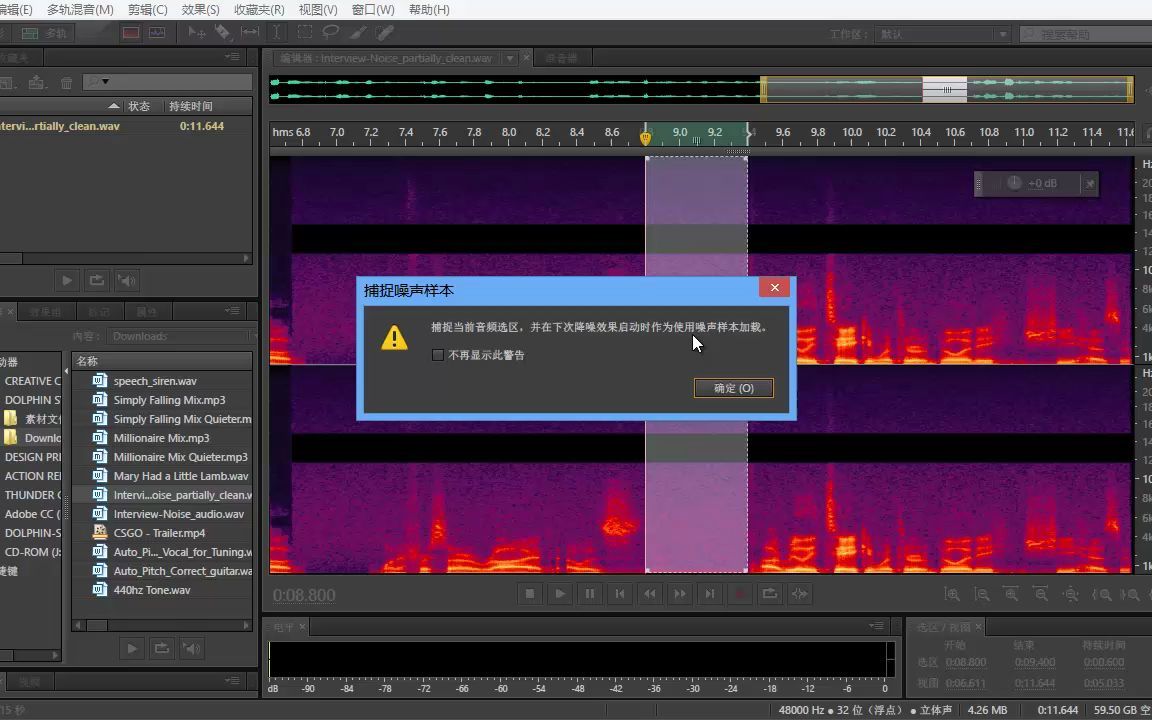This screenshot has height=720, width=1152.
Task: Click the fast forward transport icon
Action: tap(680, 594)
